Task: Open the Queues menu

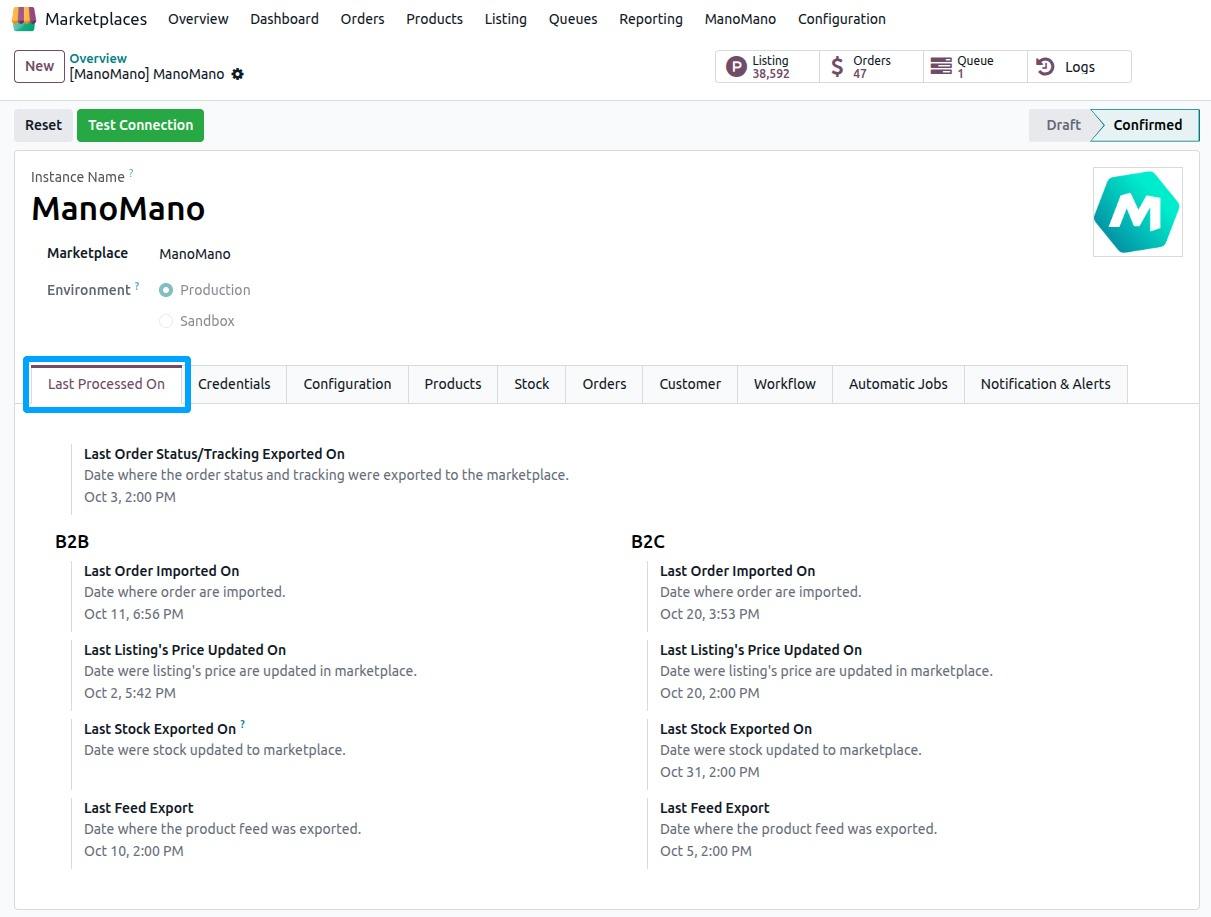Action: 573,19
